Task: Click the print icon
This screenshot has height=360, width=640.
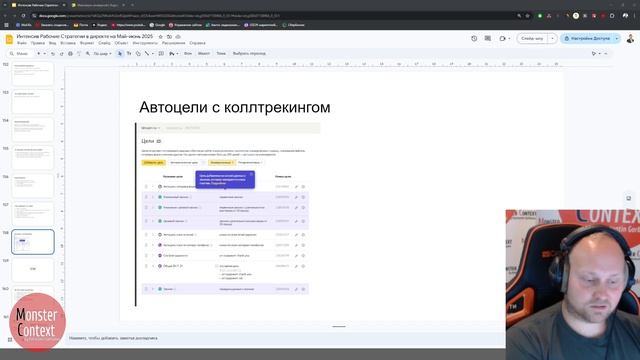Action: point(70,53)
